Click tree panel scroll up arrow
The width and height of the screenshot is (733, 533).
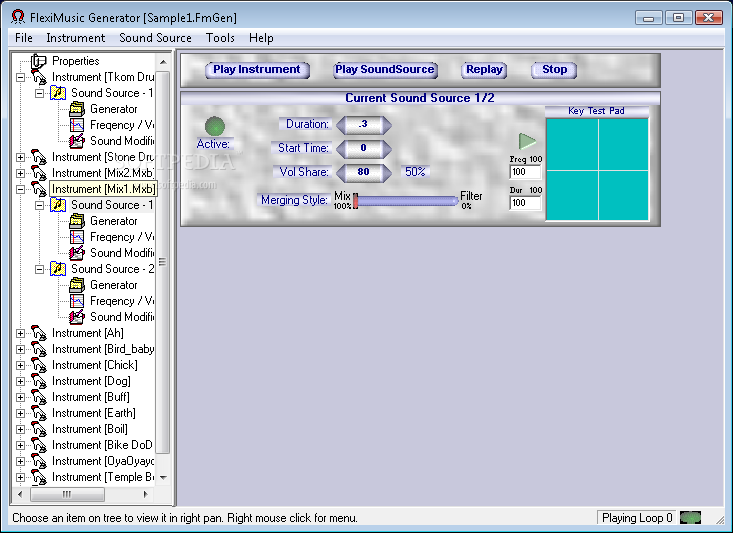163,62
